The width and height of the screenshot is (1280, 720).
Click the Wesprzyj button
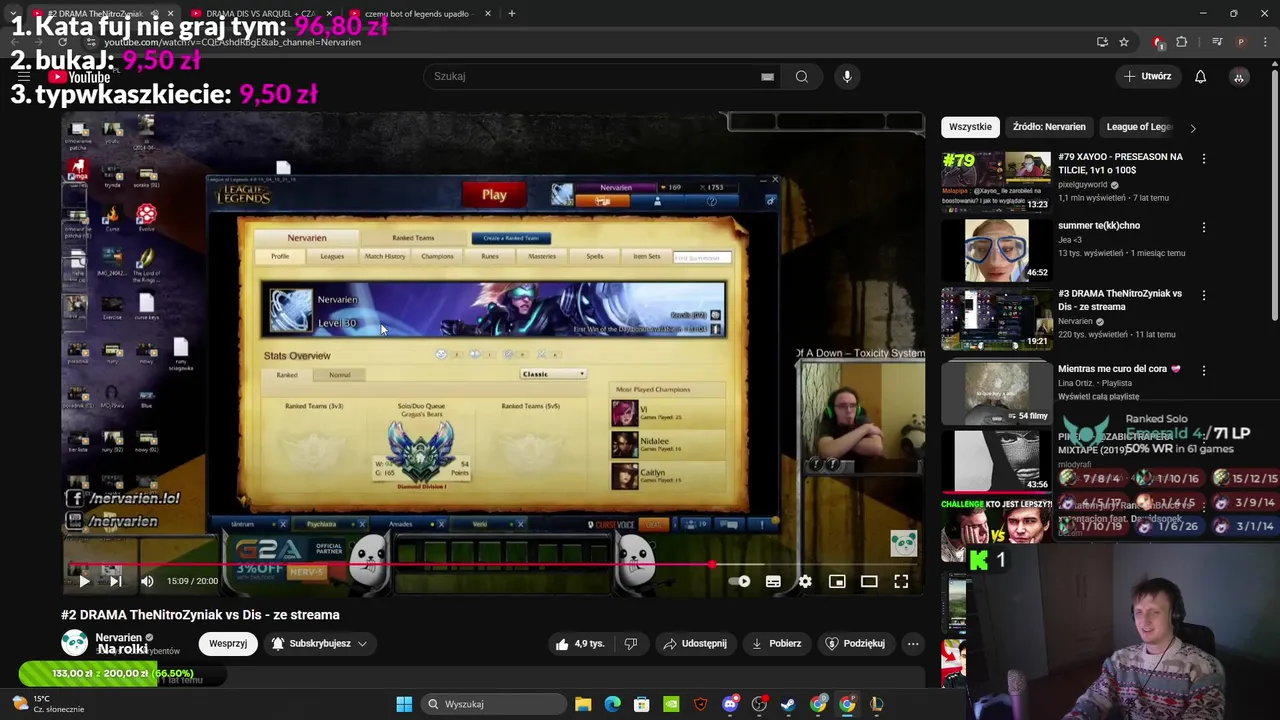(x=228, y=643)
